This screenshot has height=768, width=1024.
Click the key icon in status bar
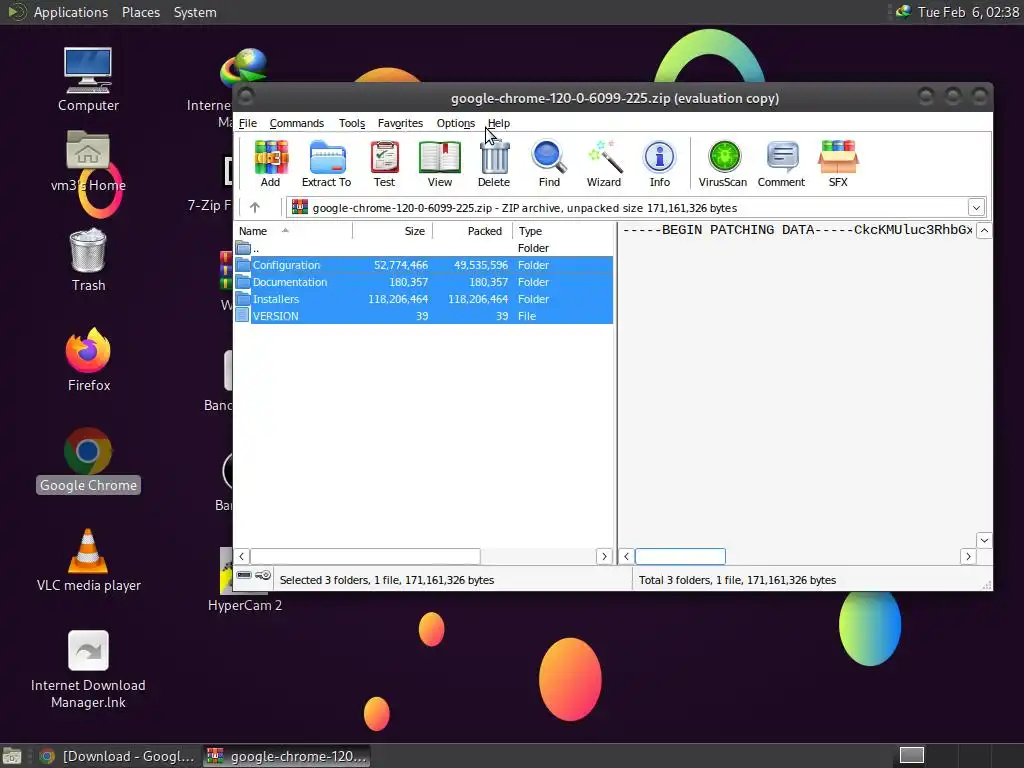[263, 575]
